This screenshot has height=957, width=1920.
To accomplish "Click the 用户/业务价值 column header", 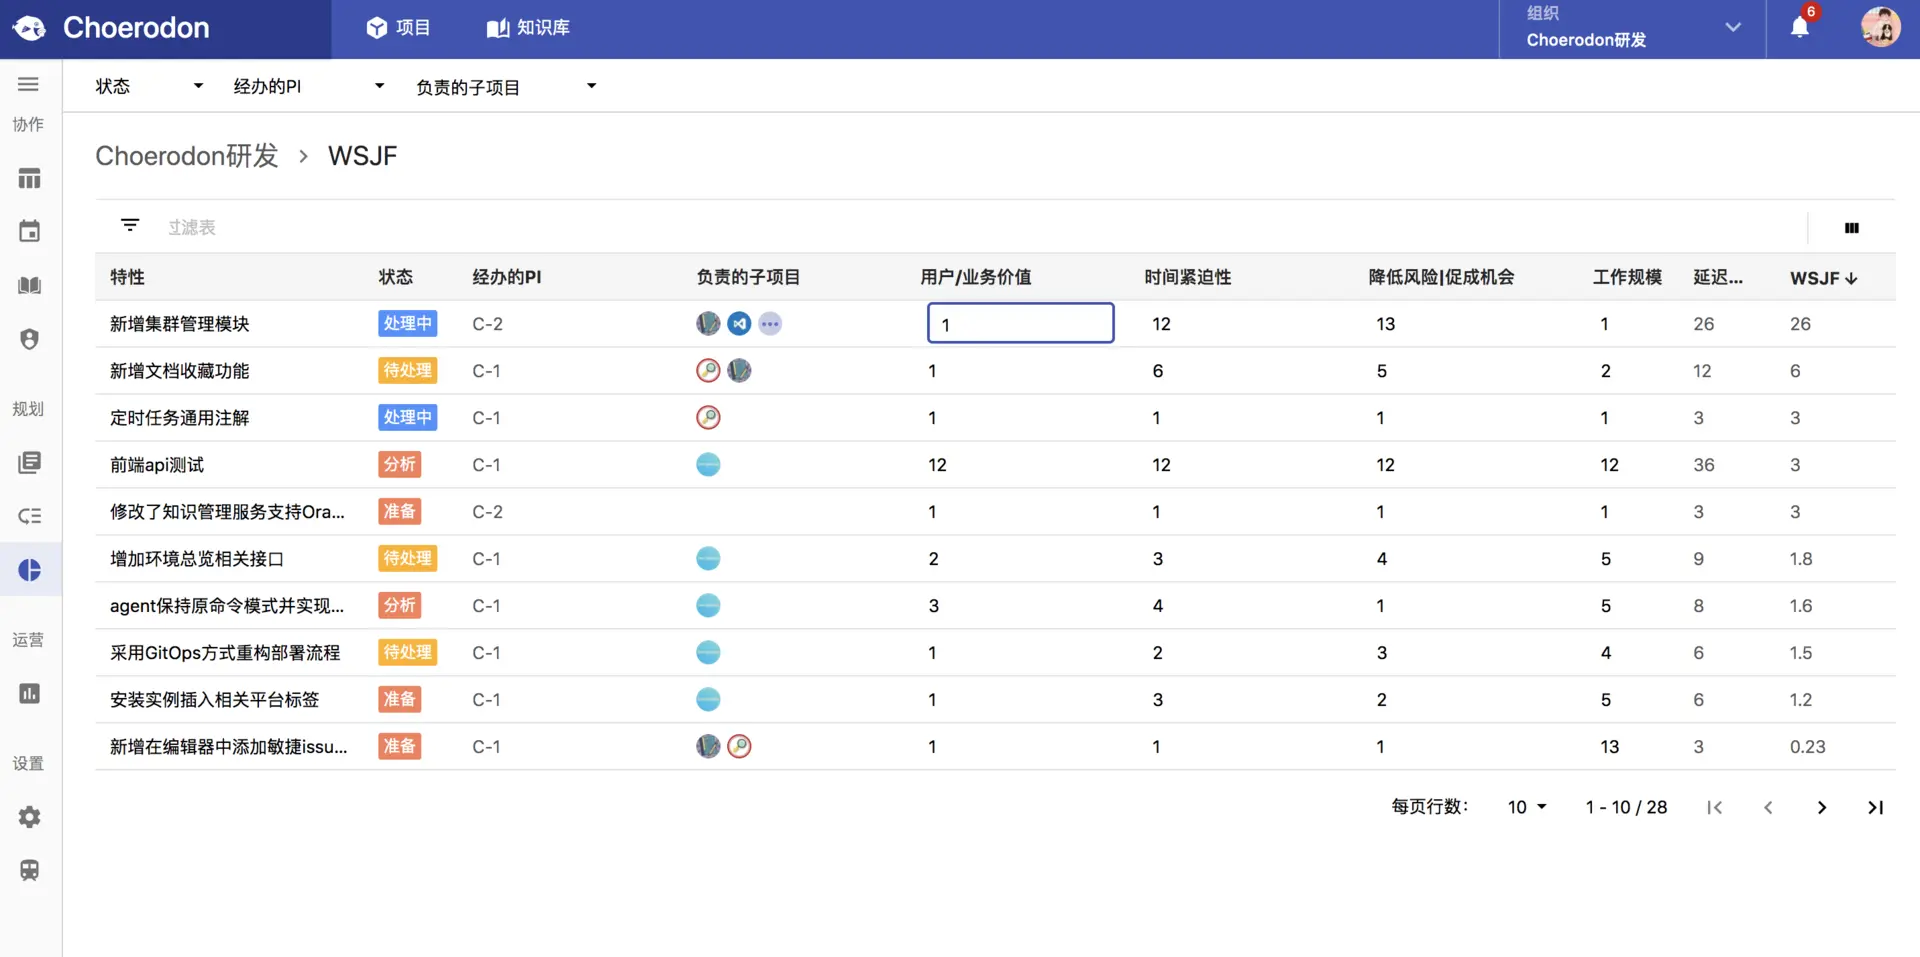I will tap(976, 277).
